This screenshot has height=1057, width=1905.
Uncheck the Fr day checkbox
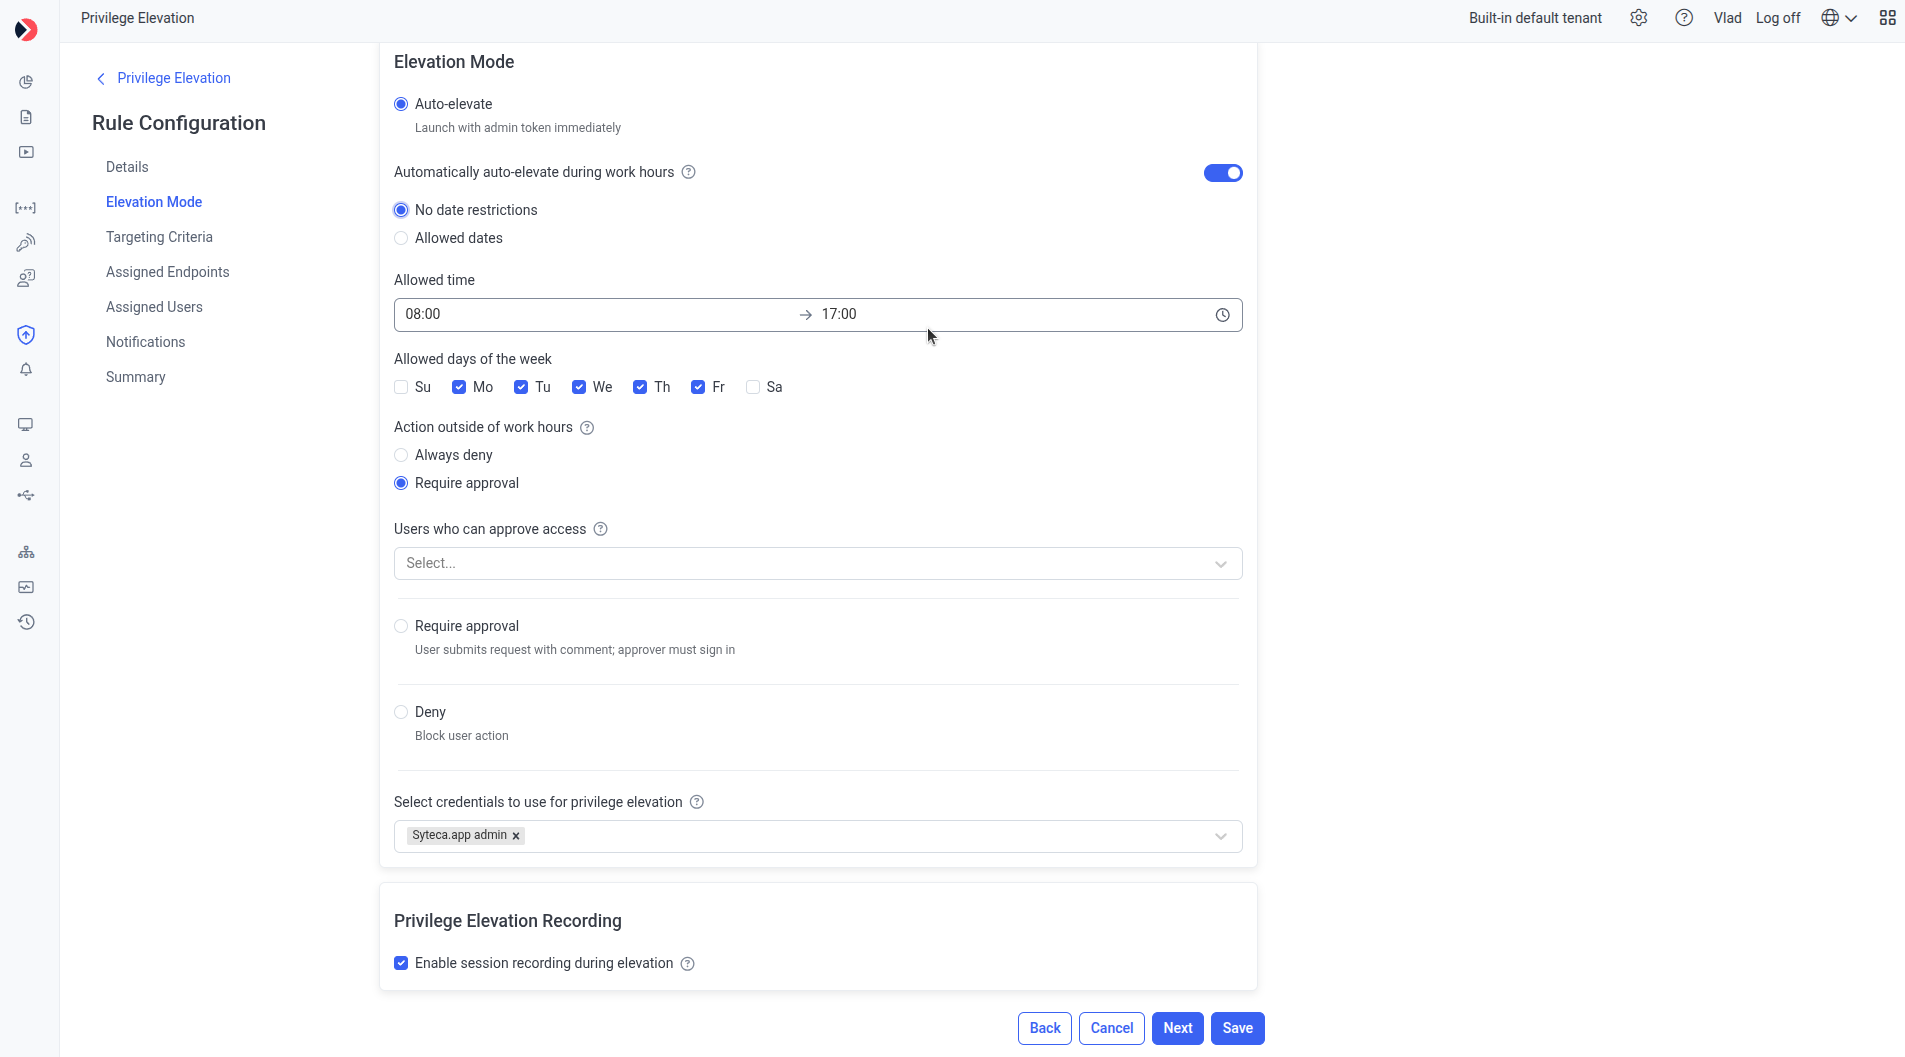pos(698,387)
